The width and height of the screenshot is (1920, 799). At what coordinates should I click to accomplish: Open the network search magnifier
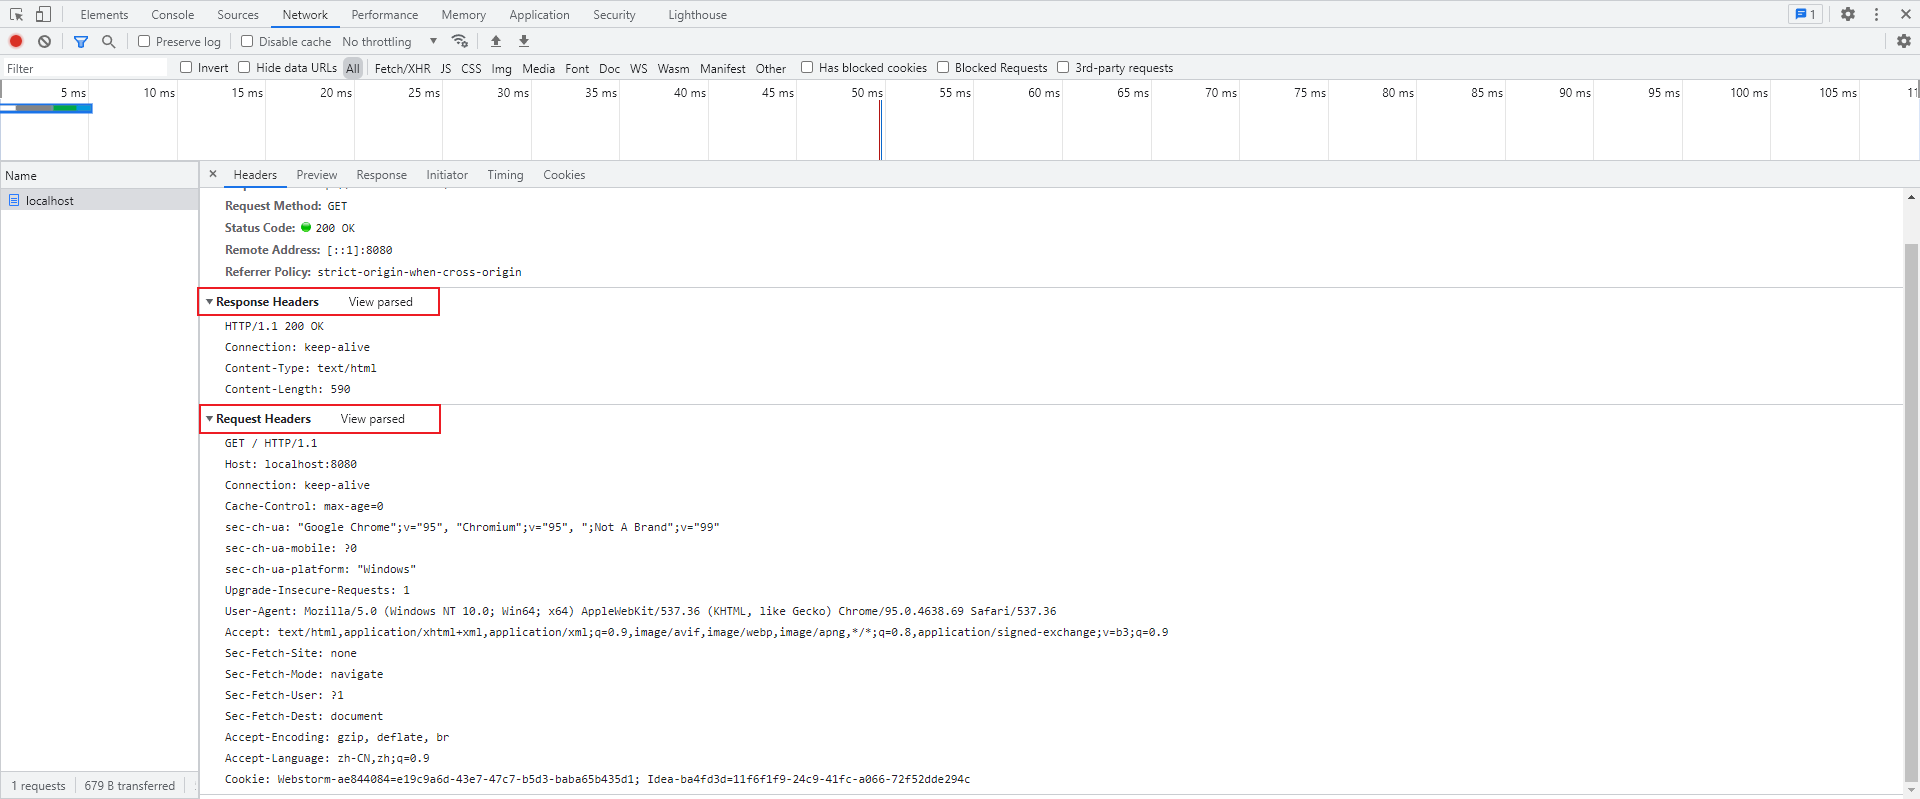(109, 41)
